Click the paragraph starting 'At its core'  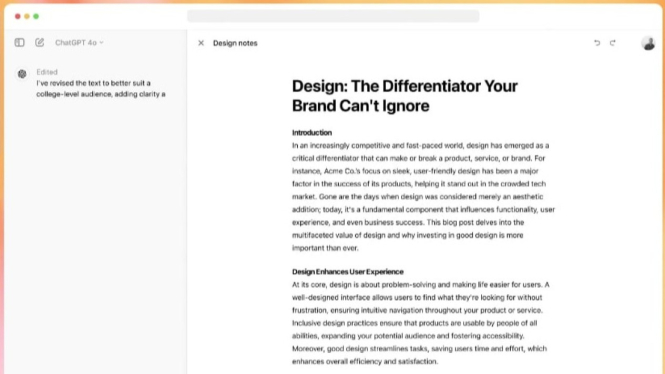click(x=420, y=323)
